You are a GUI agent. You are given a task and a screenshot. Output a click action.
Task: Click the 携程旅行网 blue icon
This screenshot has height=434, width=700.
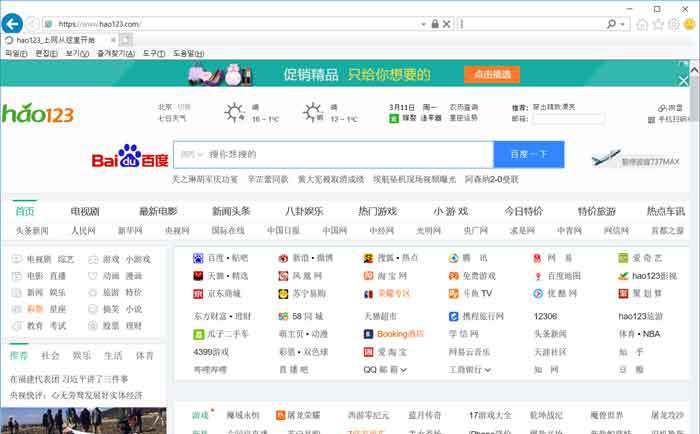(x=454, y=316)
